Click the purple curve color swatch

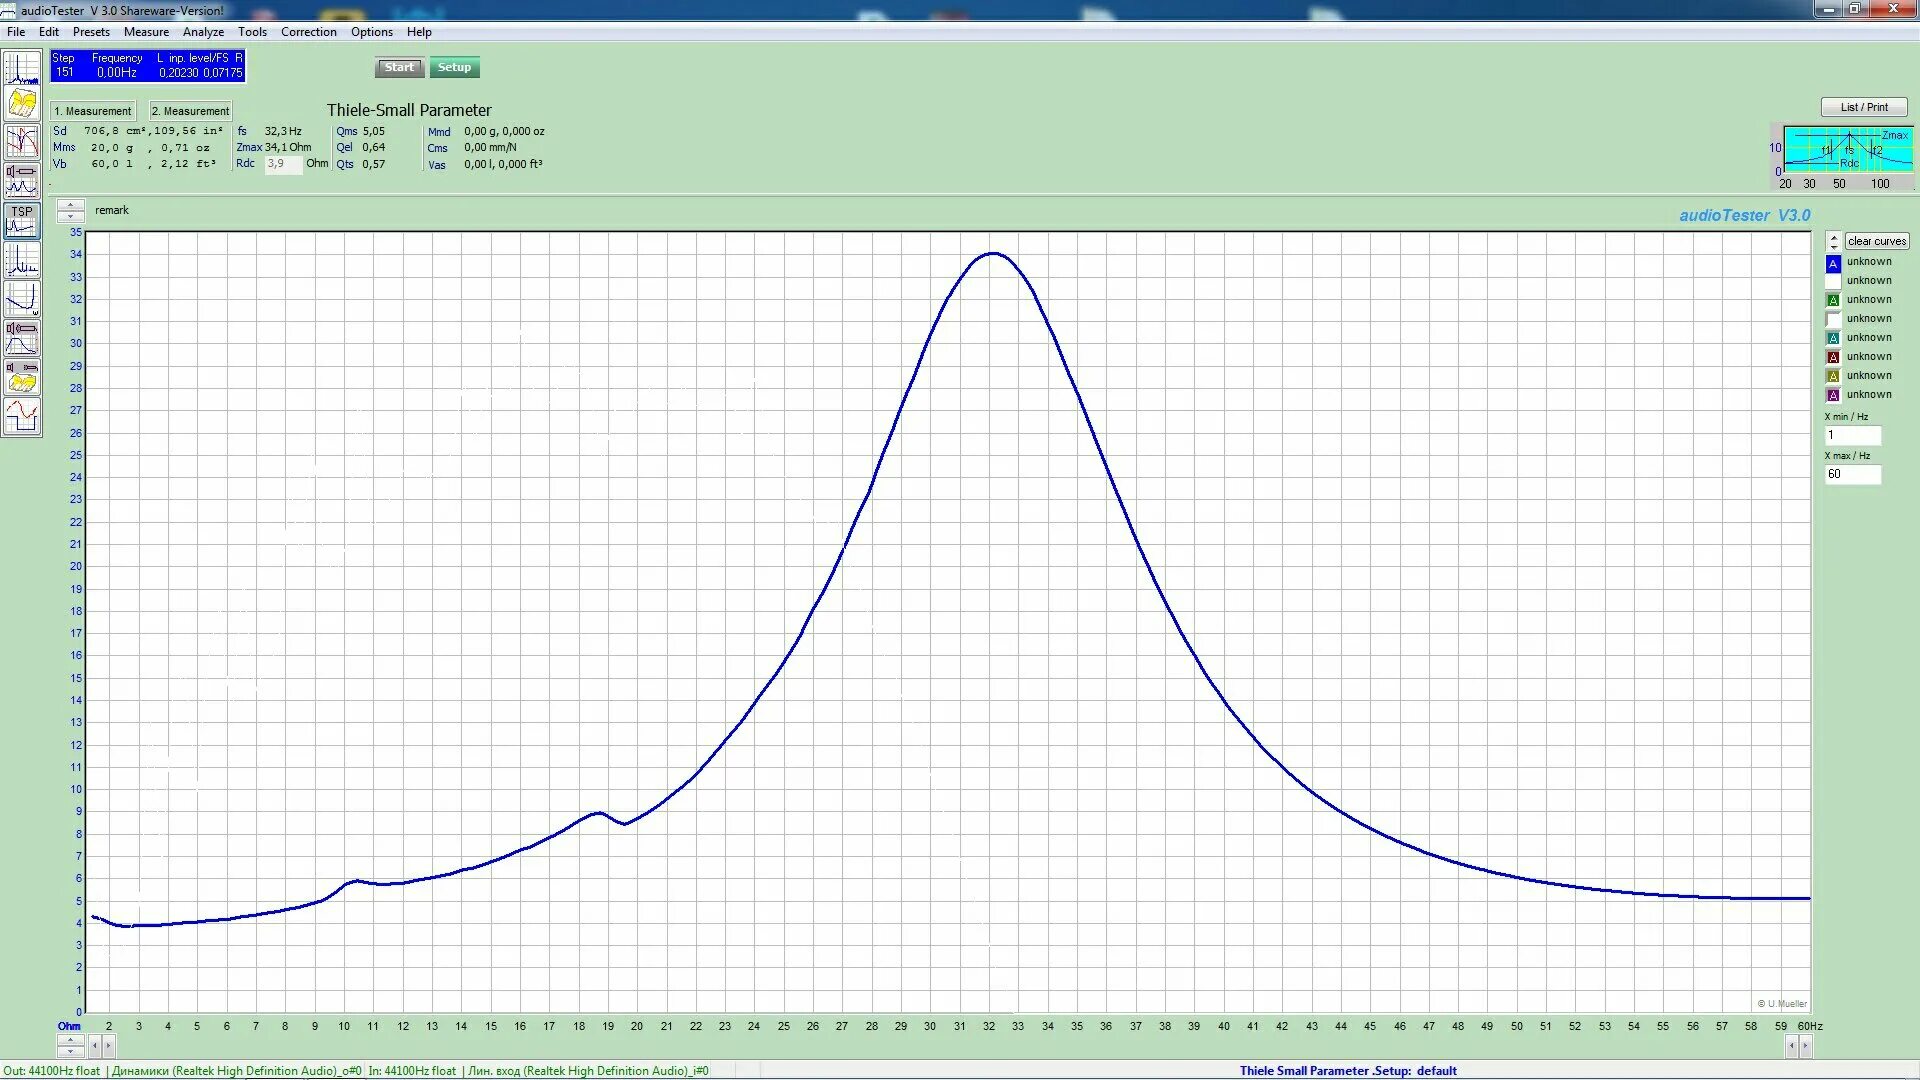pyautogui.click(x=1833, y=395)
